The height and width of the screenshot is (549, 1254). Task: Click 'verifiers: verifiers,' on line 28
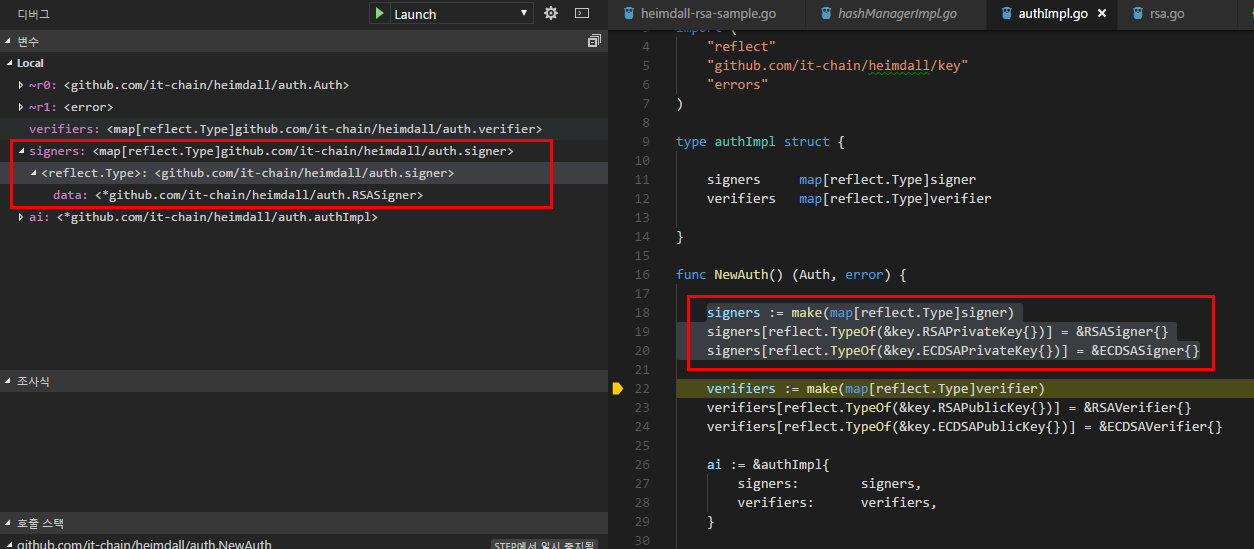837,503
